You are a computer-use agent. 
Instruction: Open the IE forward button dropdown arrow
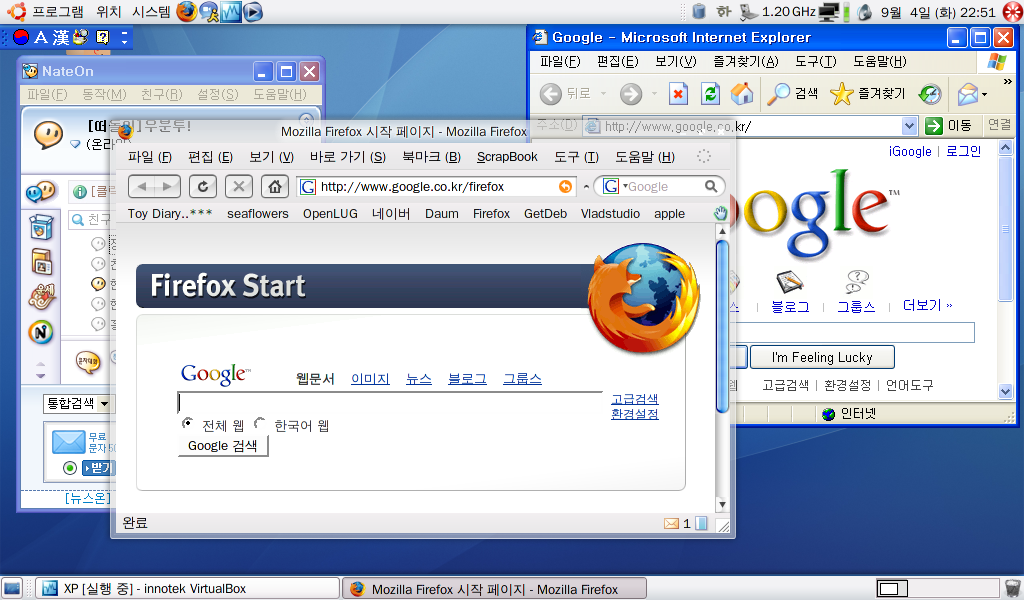tap(654, 94)
